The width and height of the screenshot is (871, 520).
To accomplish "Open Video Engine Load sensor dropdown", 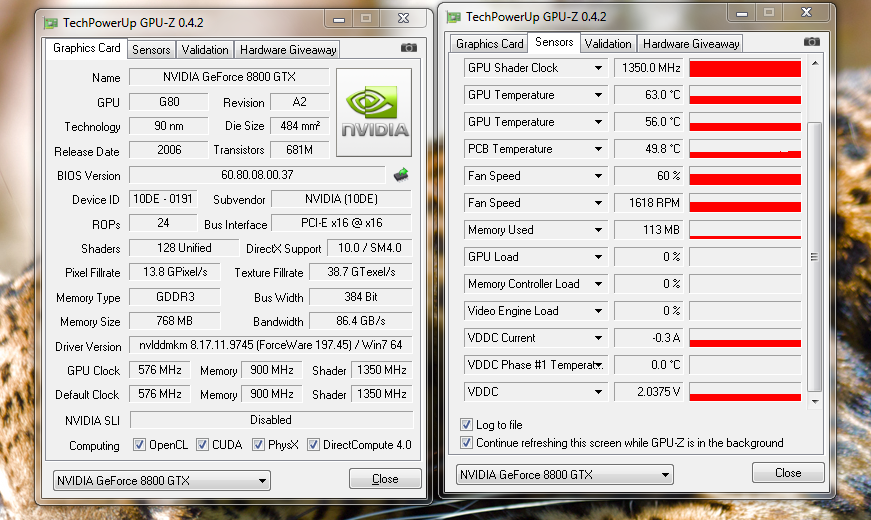I will (x=598, y=311).
